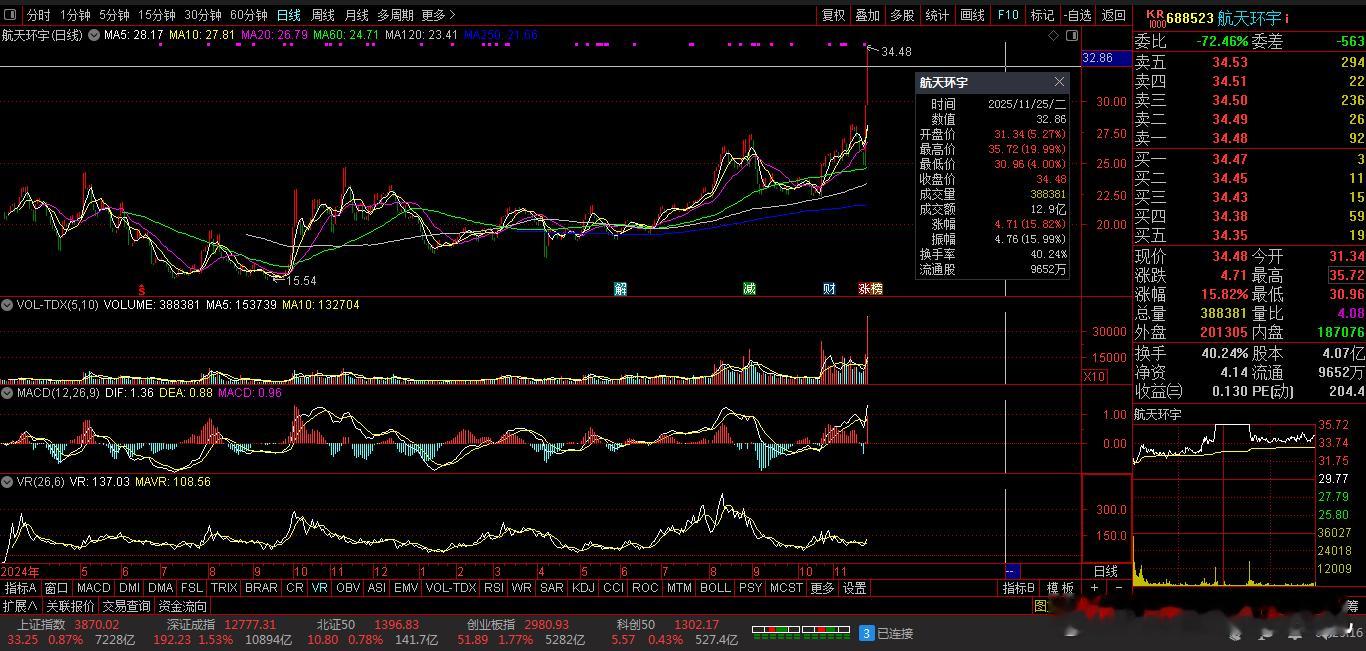This screenshot has width=1366, height=651.
Task: Remove stock via -自选 button
Action: (x=1077, y=15)
